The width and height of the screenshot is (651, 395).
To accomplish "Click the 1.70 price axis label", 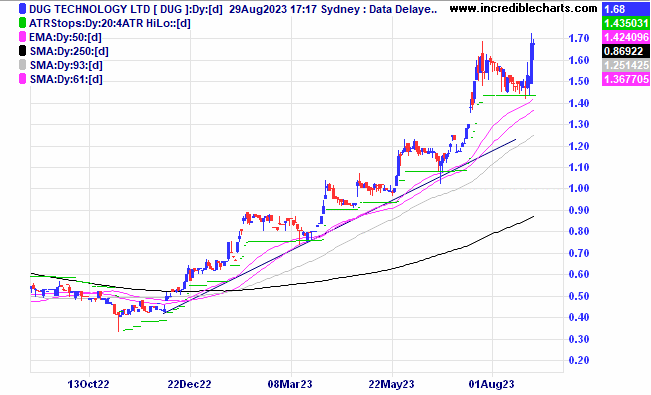I will 578,39.
